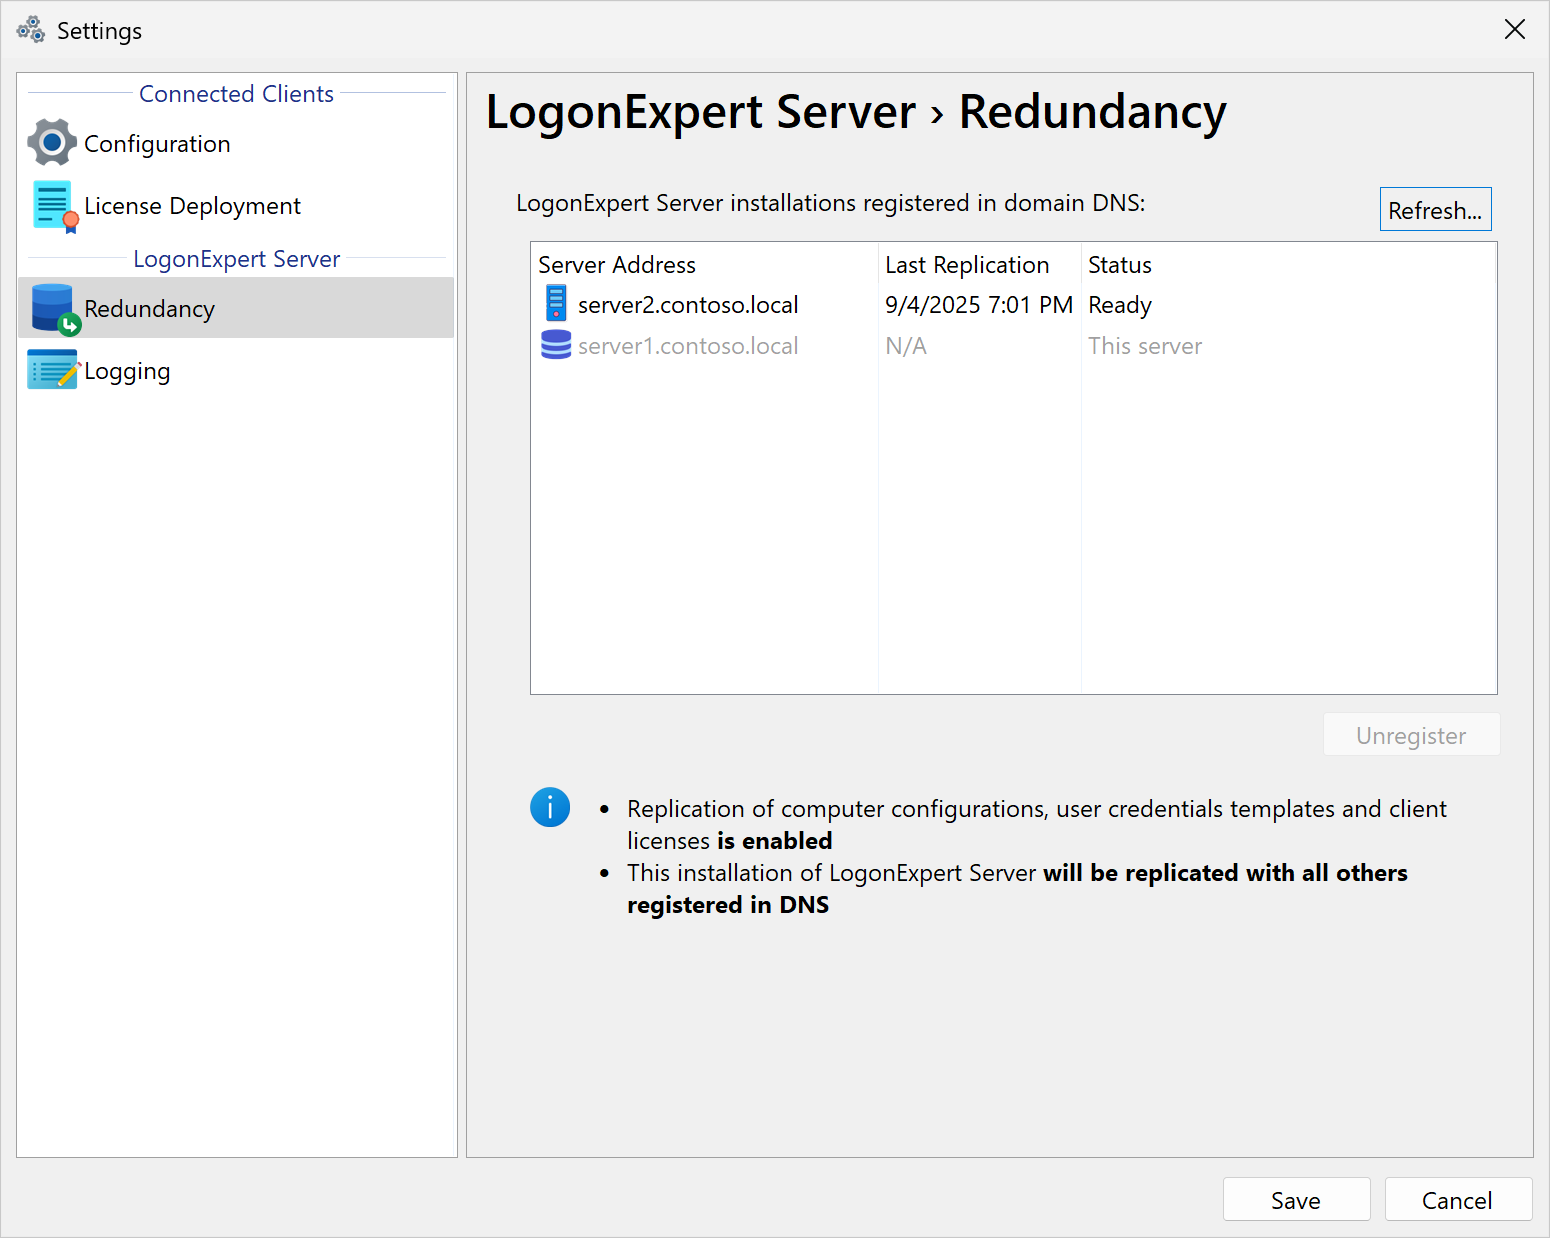This screenshot has height=1238, width=1550.
Task: Save the settings changes
Action: (1295, 1199)
